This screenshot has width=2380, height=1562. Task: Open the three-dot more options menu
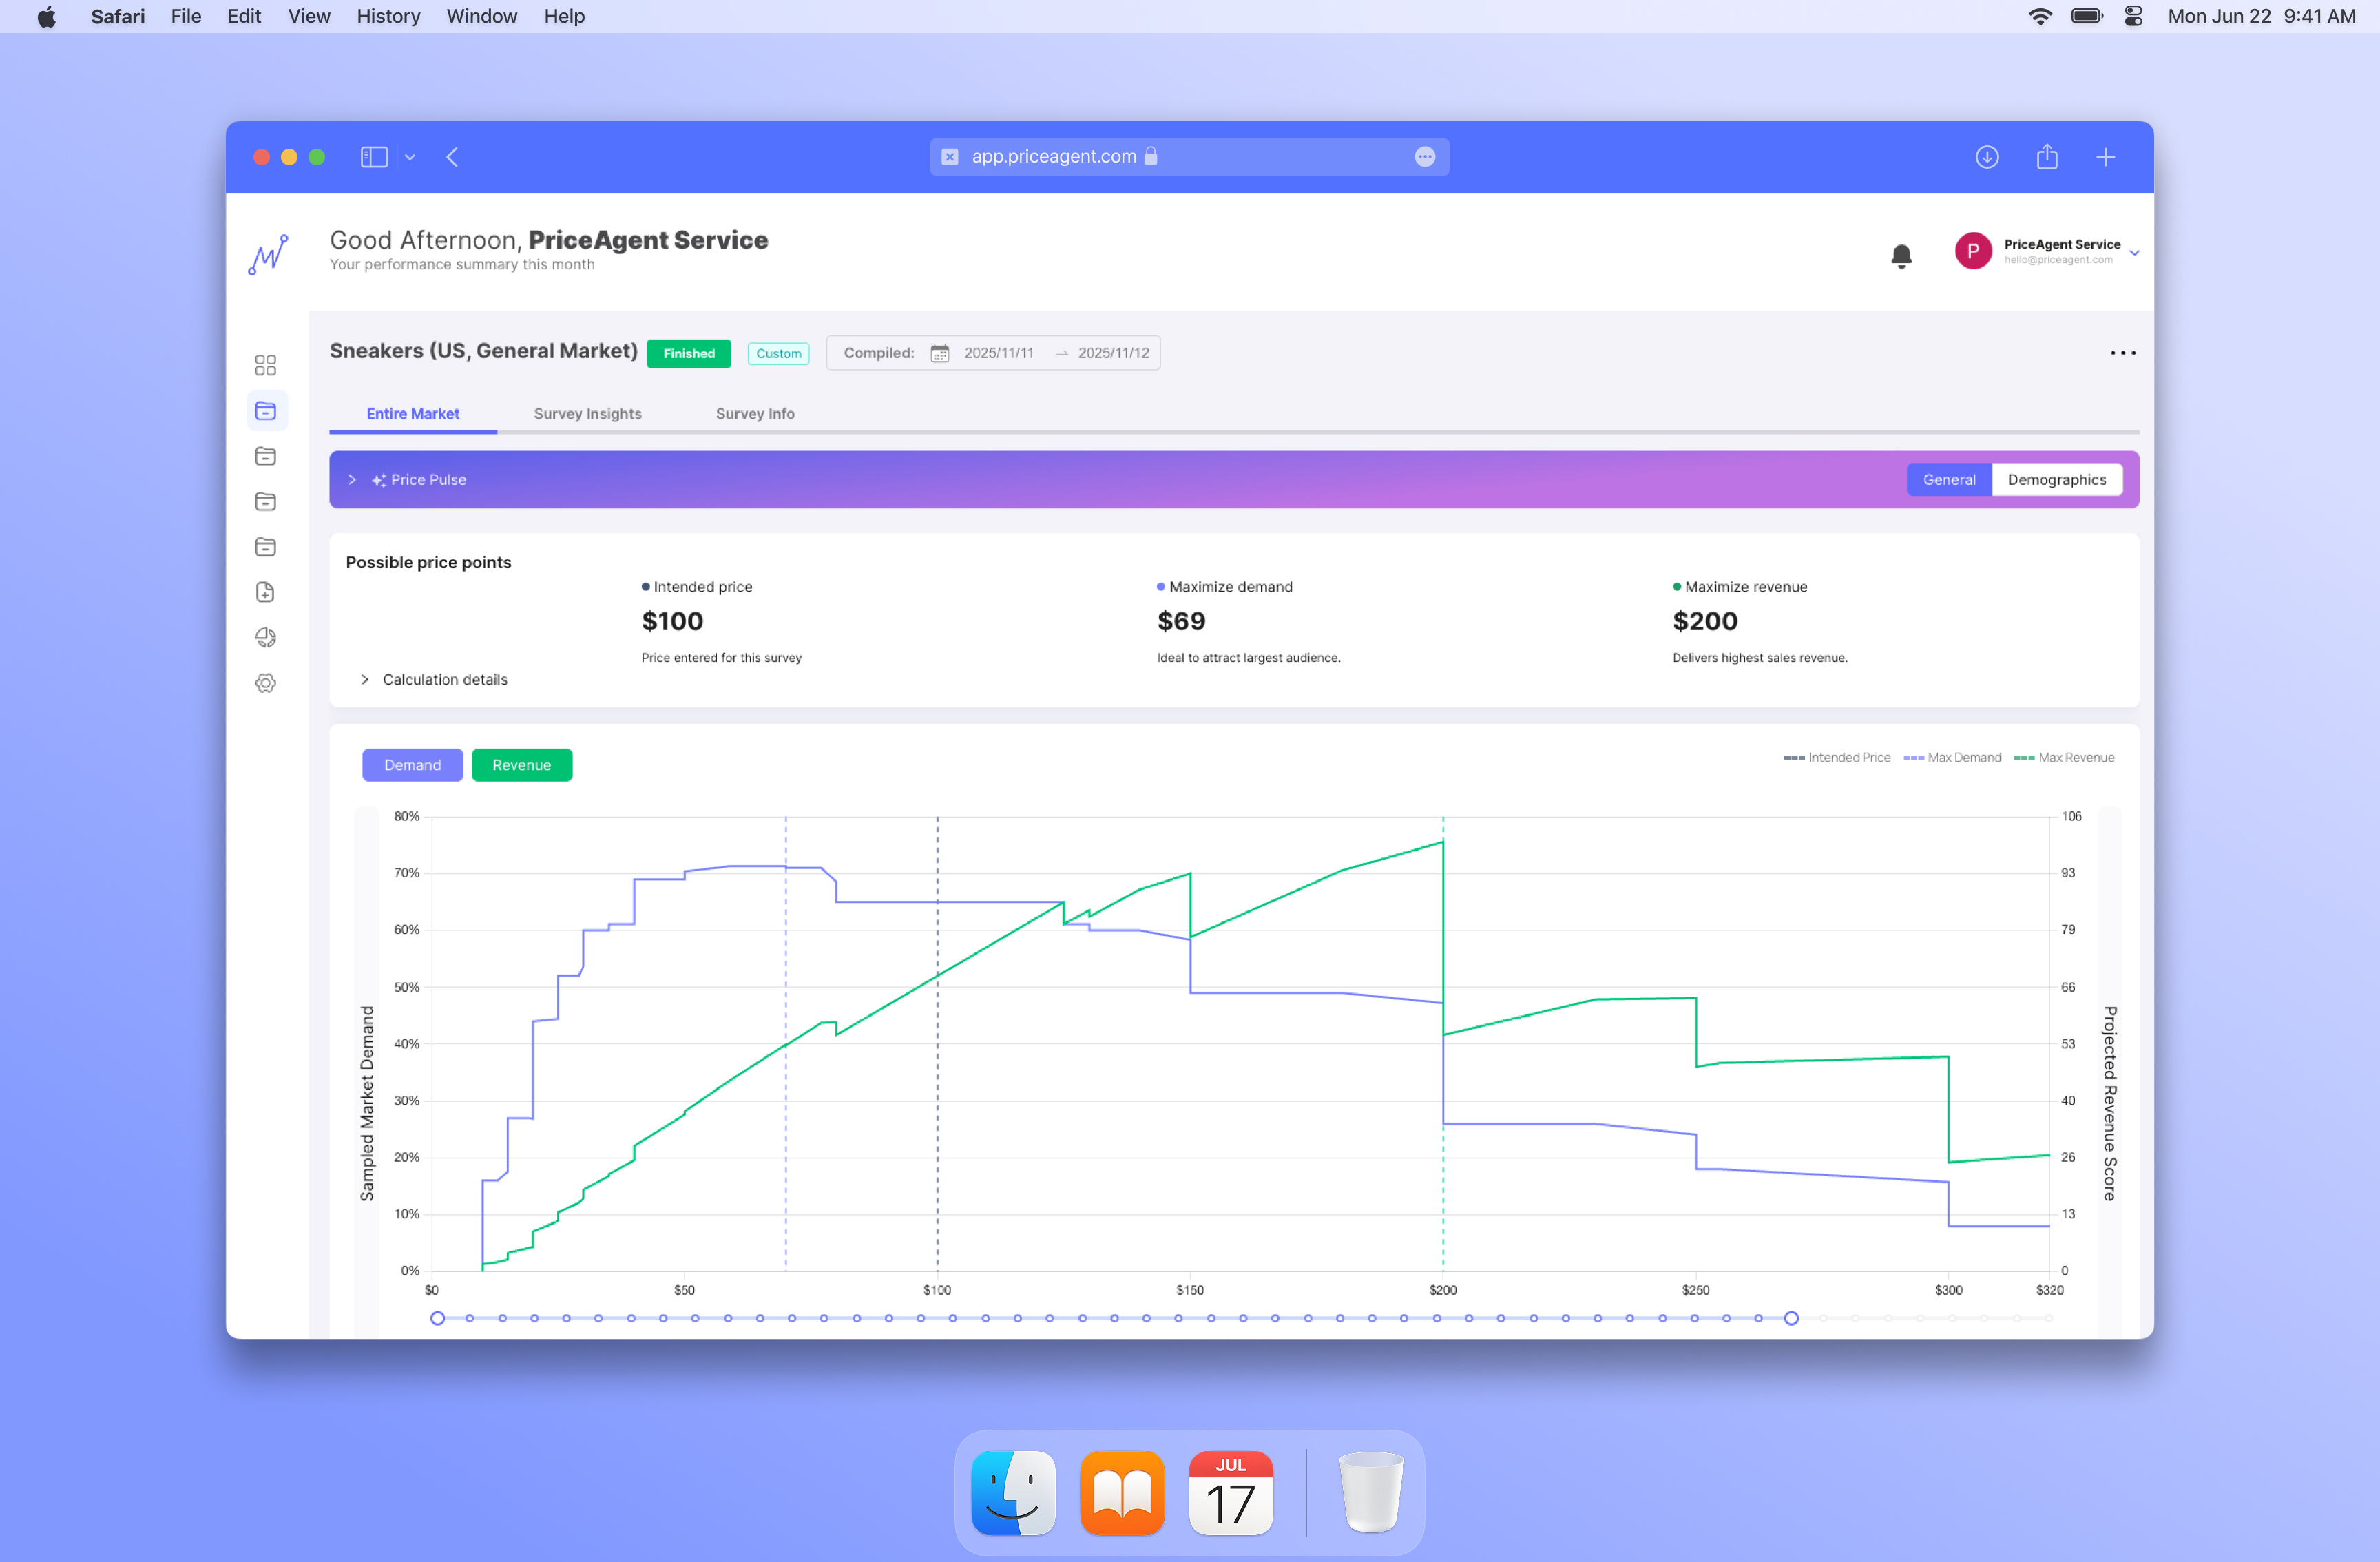[2122, 353]
